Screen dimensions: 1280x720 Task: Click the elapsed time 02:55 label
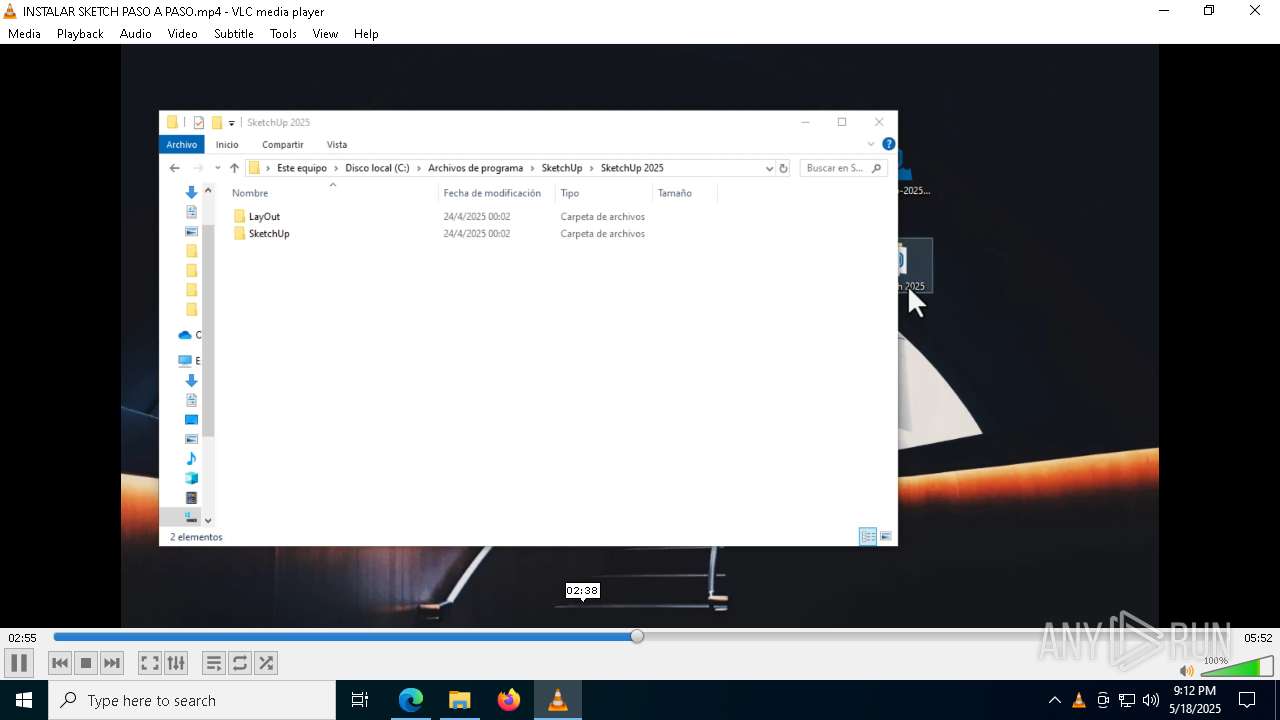(x=22, y=638)
